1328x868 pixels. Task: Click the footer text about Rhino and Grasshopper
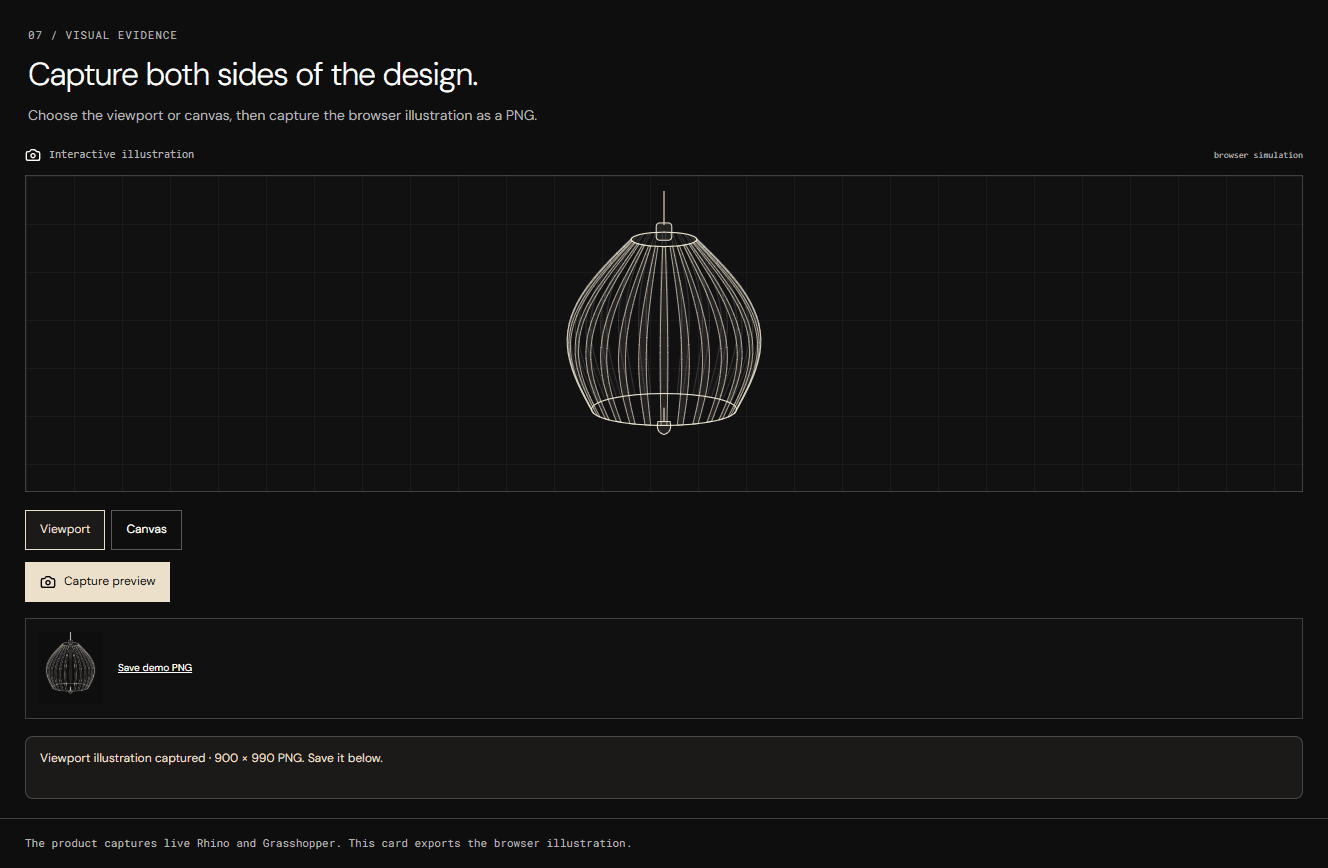328,843
